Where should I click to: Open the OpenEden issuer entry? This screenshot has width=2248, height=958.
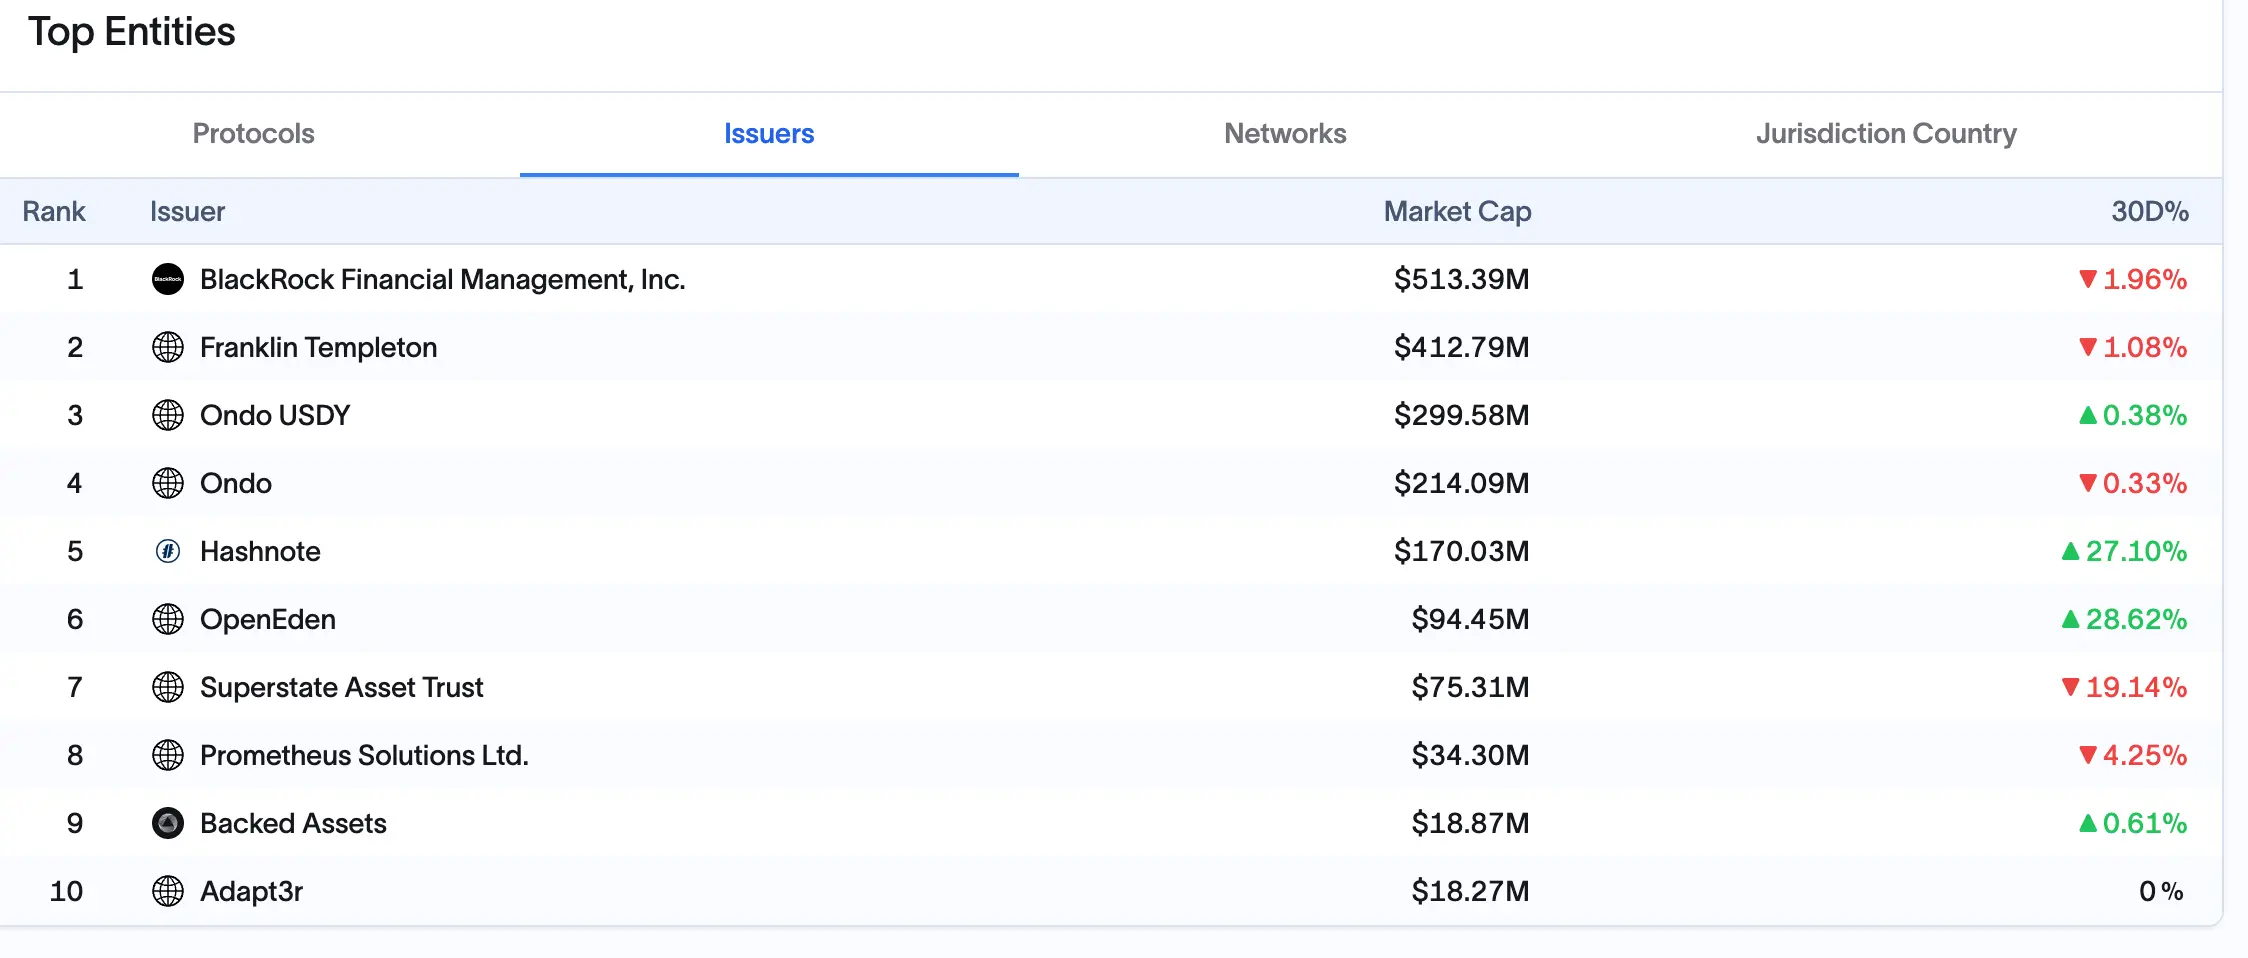(268, 620)
